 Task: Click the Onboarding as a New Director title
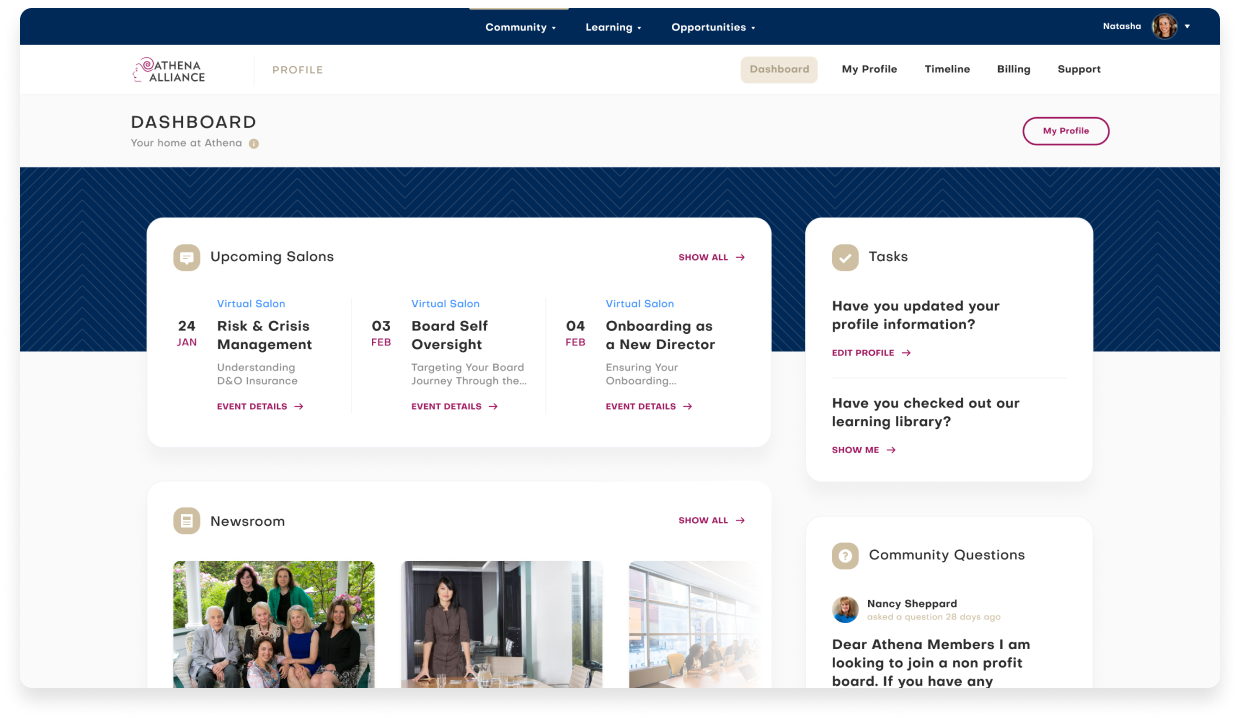point(660,335)
